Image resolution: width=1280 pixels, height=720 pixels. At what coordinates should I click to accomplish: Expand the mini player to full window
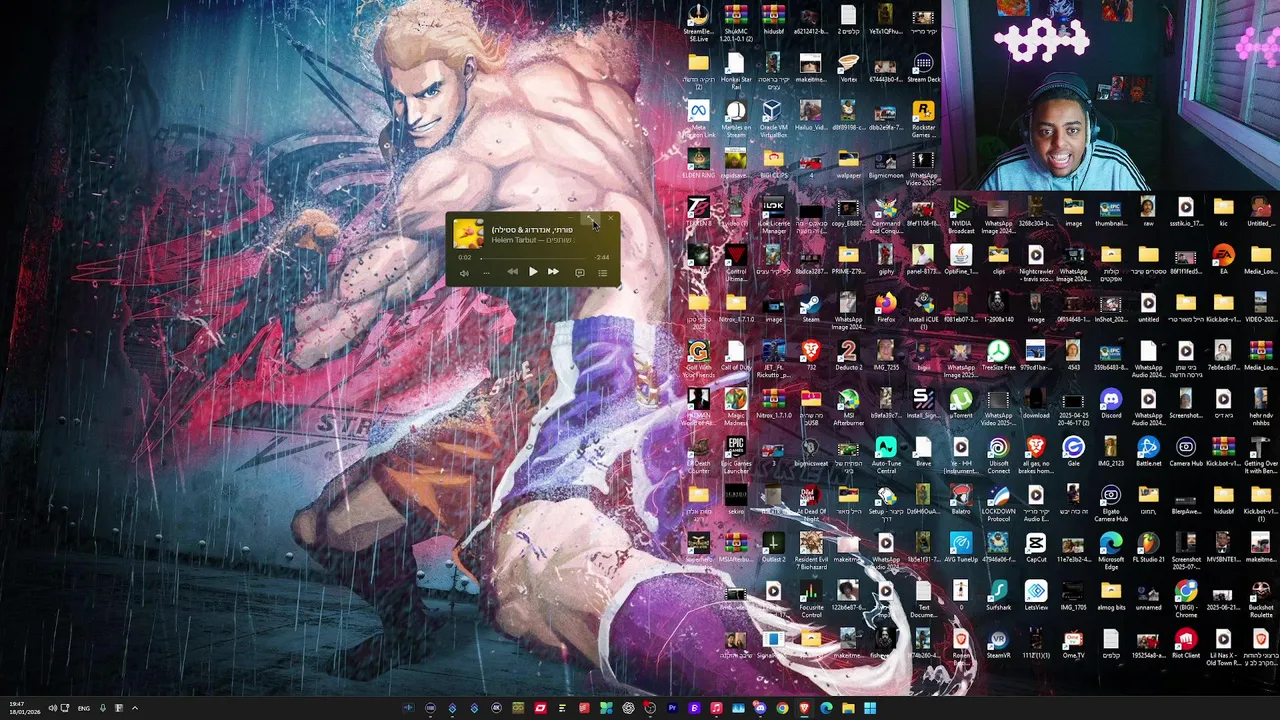(590, 217)
